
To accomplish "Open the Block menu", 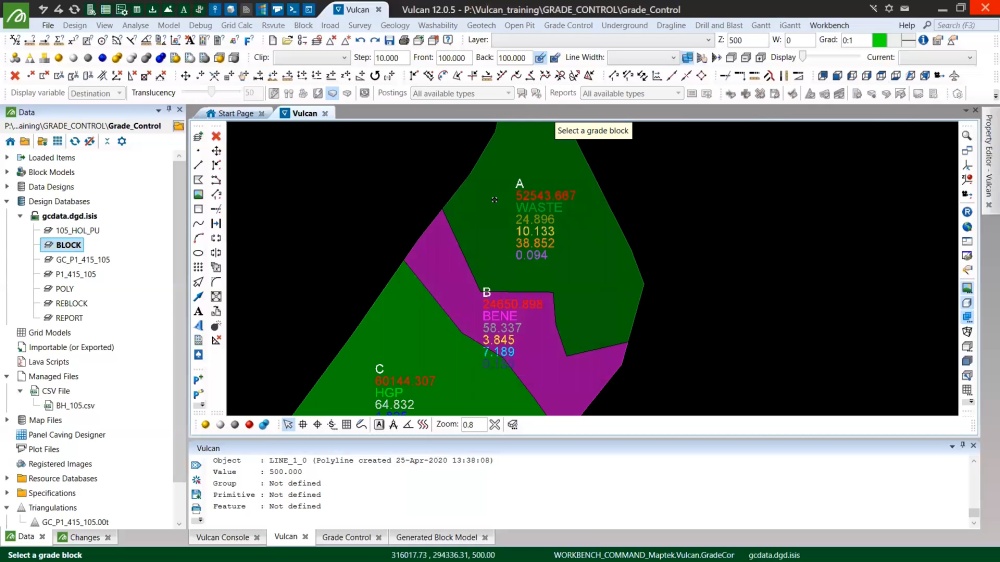I will click(303, 26).
